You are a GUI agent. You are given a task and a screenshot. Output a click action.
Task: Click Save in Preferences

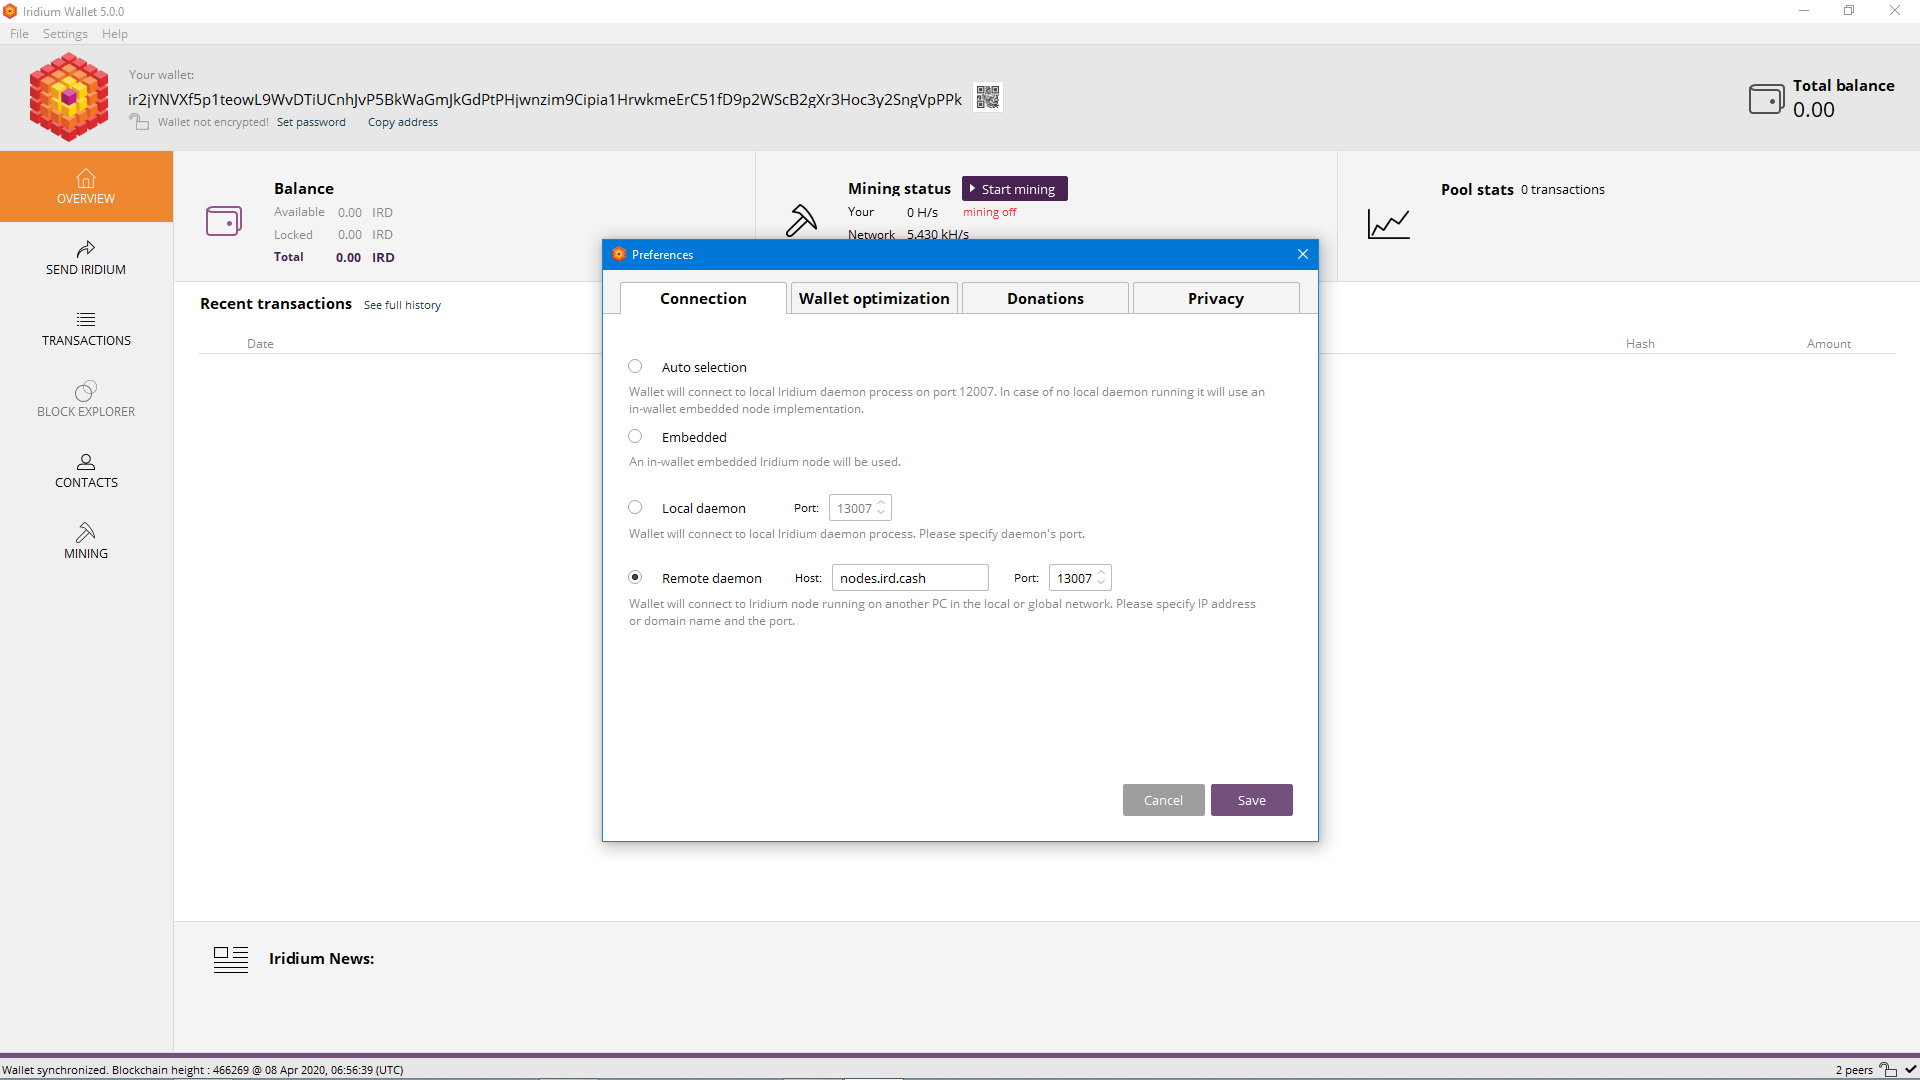pos(1252,800)
